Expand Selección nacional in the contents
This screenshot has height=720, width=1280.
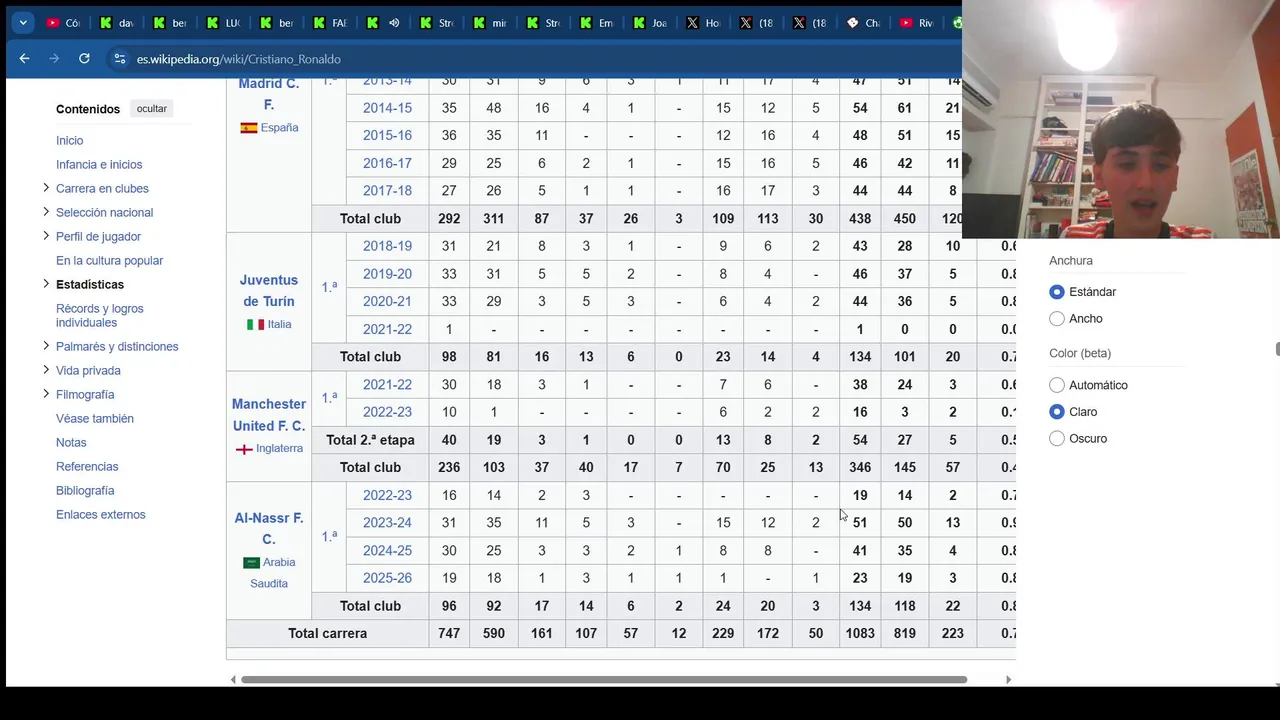click(46, 212)
